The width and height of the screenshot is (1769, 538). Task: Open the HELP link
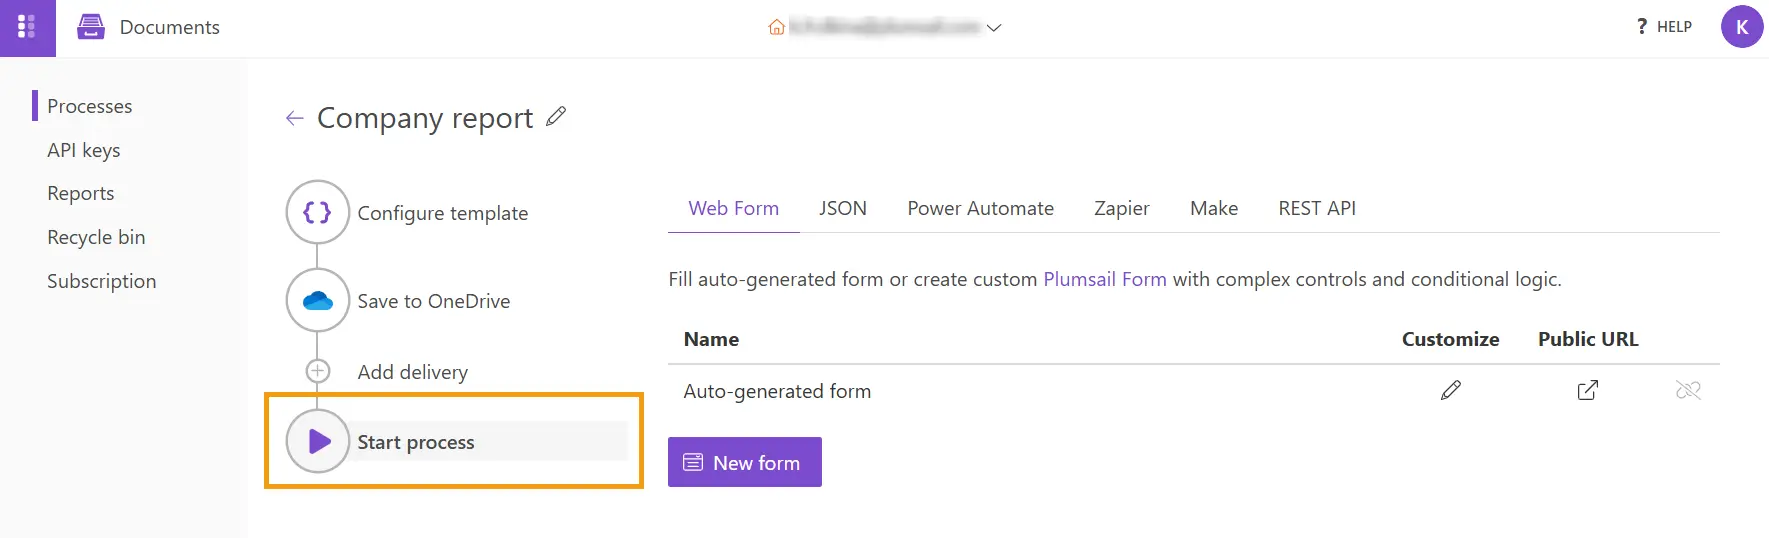point(1664,27)
